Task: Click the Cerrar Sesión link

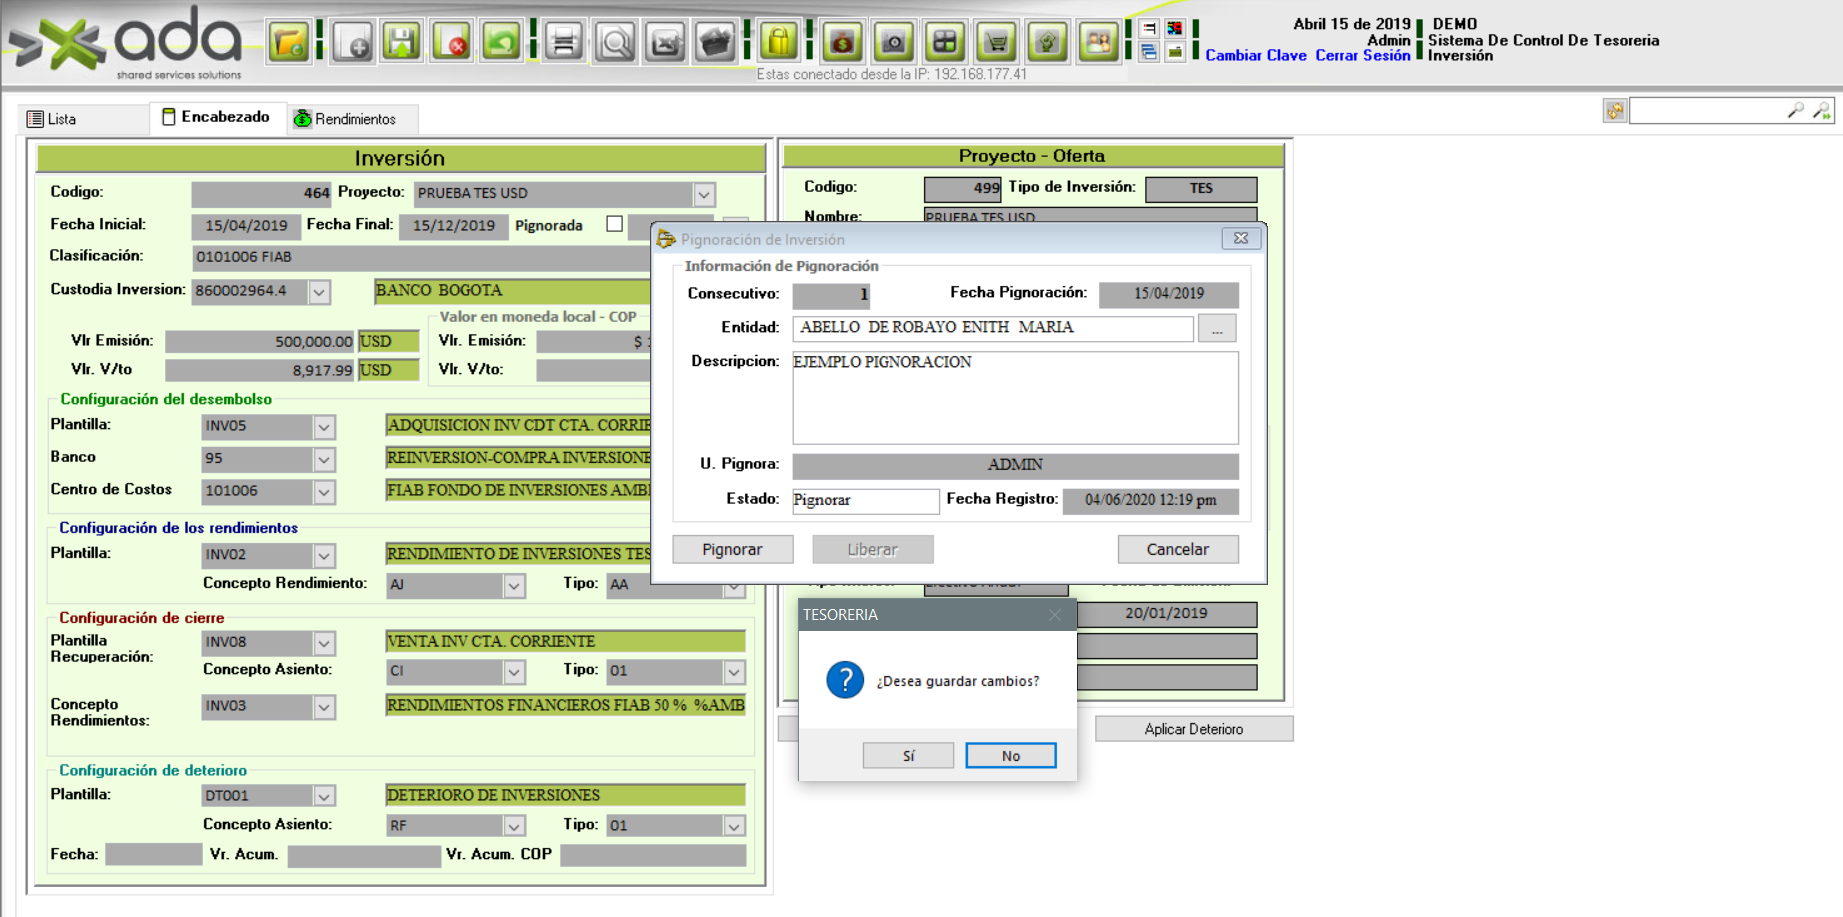Action: [1362, 56]
